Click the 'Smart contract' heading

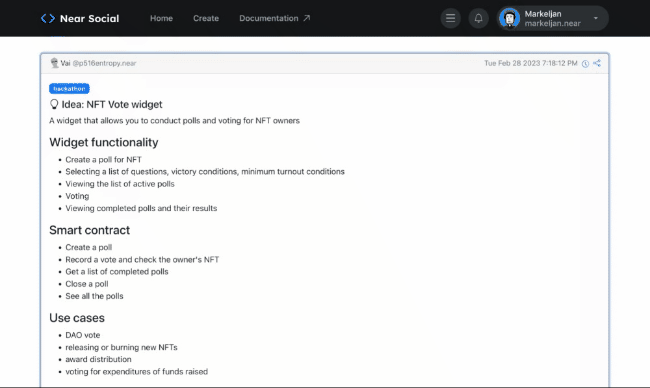90,230
